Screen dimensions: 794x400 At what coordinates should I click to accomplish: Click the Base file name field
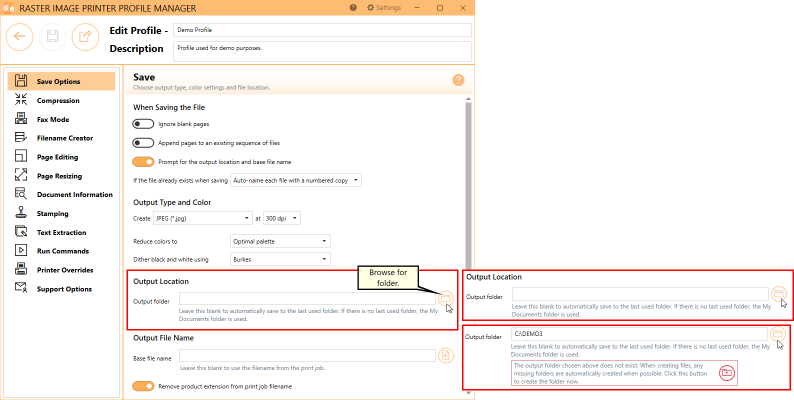pyautogui.click(x=307, y=355)
